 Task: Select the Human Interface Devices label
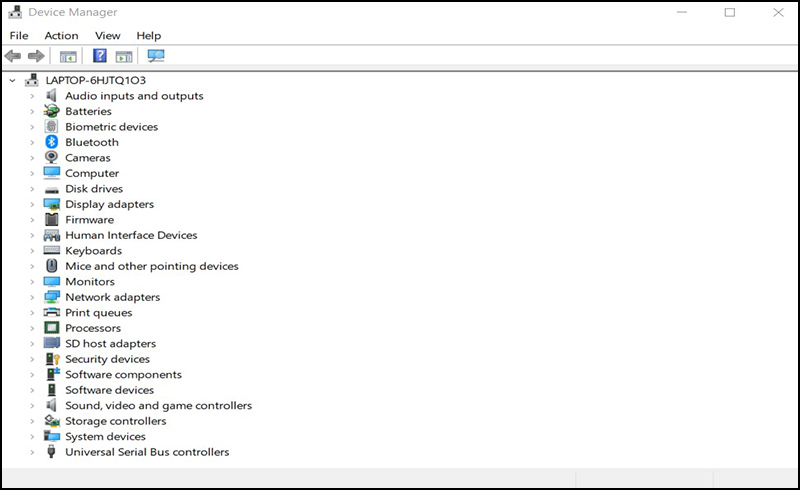click(x=131, y=235)
